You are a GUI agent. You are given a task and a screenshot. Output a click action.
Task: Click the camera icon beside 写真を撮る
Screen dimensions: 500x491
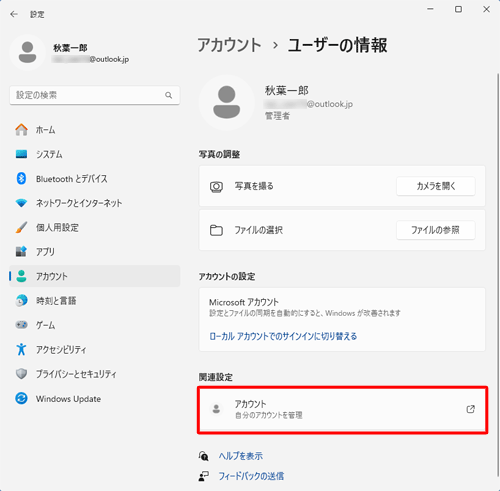[x=216, y=186]
